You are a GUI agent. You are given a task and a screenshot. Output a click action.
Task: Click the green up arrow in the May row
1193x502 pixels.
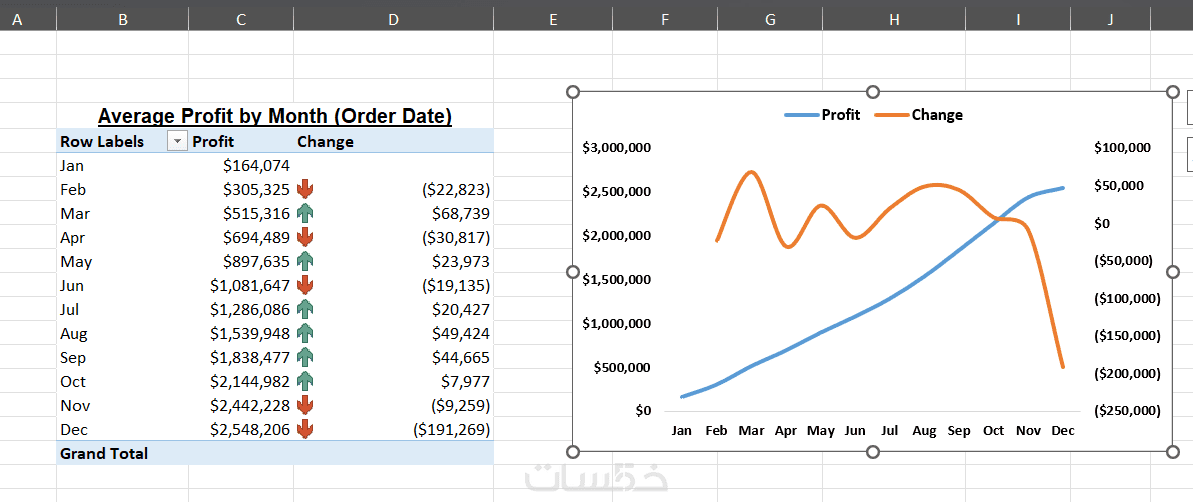point(306,262)
